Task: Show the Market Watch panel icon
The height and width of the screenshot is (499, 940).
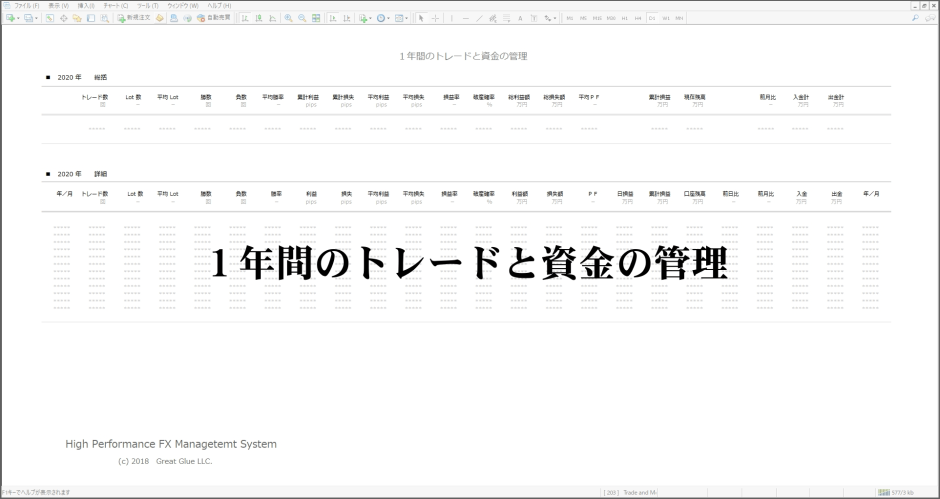Action: coord(49,18)
